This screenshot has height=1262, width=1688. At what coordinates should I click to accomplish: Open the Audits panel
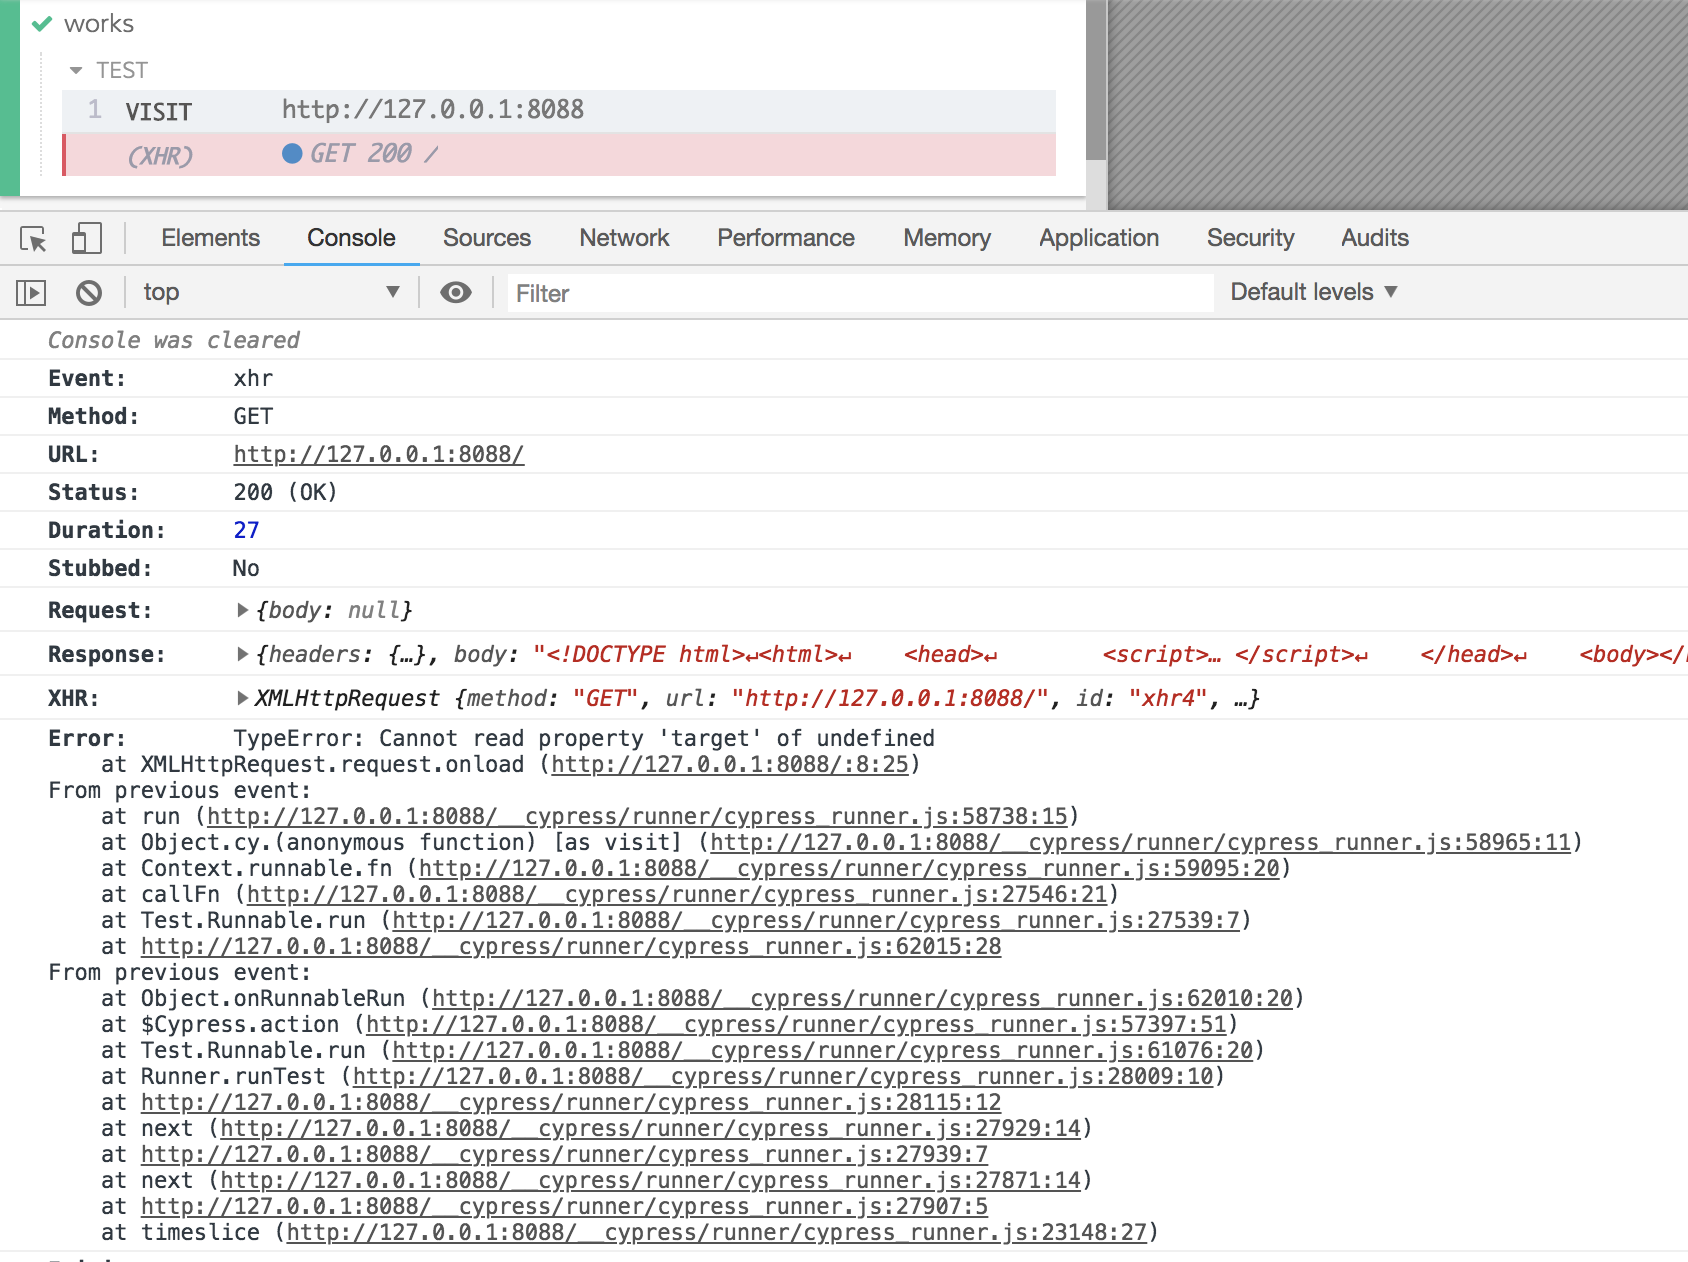(x=1373, y=238)
